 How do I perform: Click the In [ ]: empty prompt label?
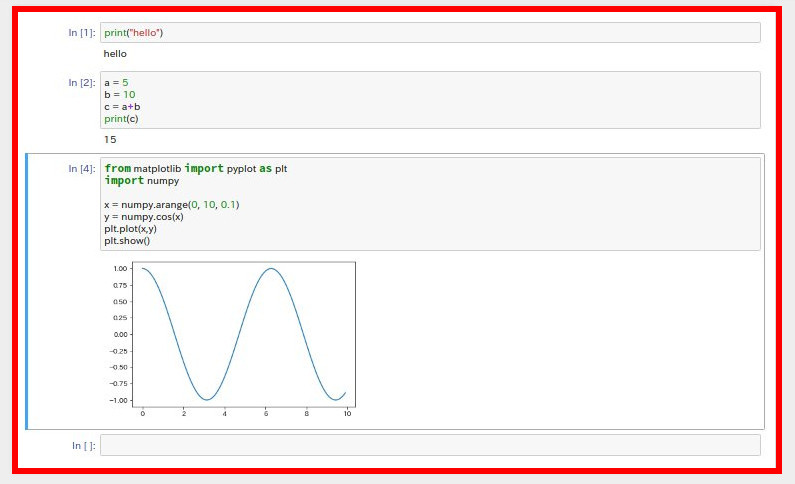click(84, 445)
